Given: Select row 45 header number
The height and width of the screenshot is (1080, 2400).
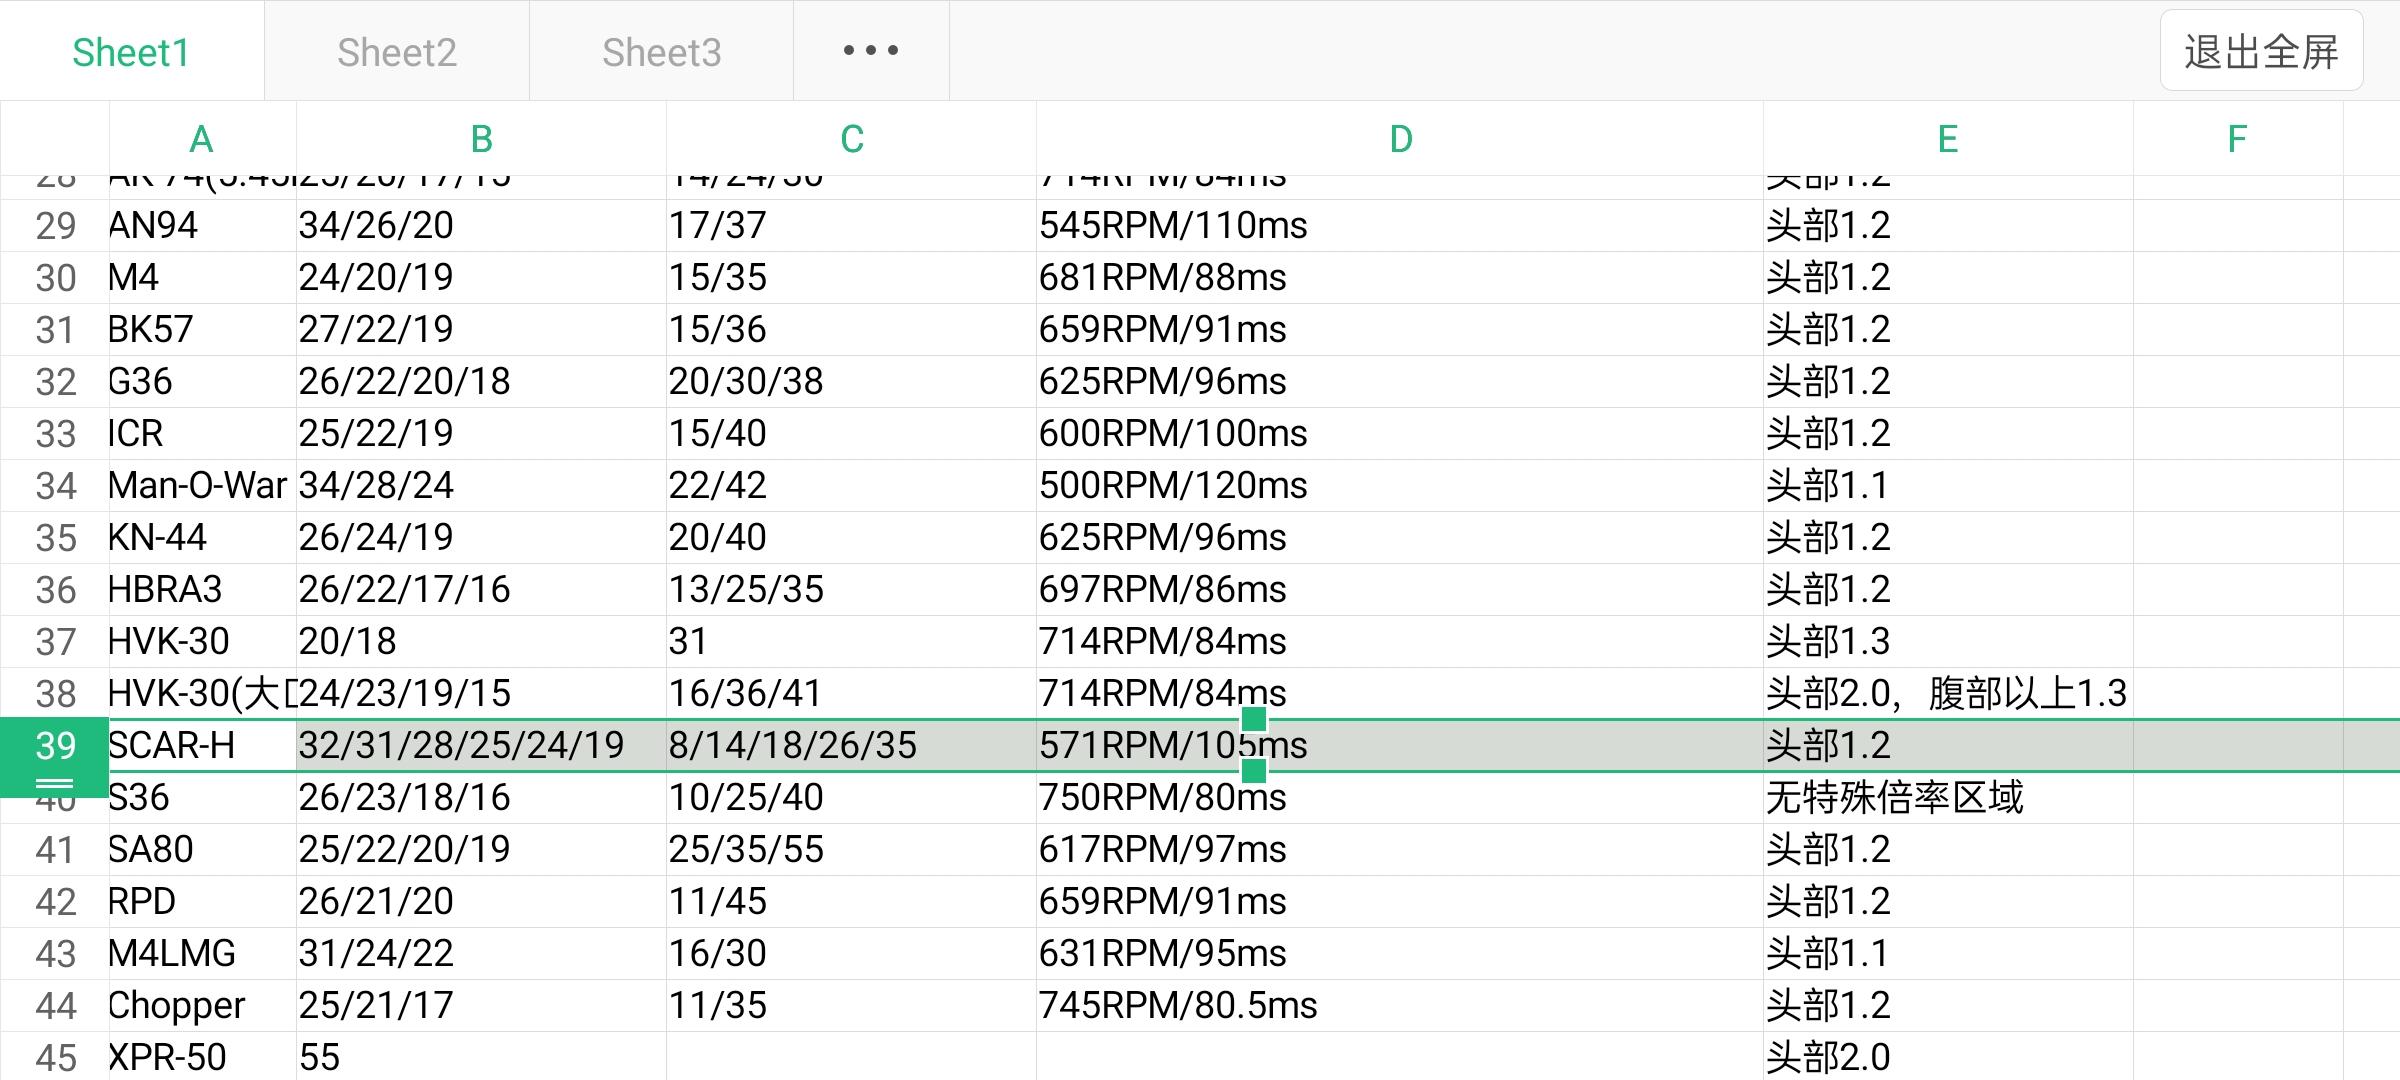Looking at the screenshot, I should pos(55,1057).
